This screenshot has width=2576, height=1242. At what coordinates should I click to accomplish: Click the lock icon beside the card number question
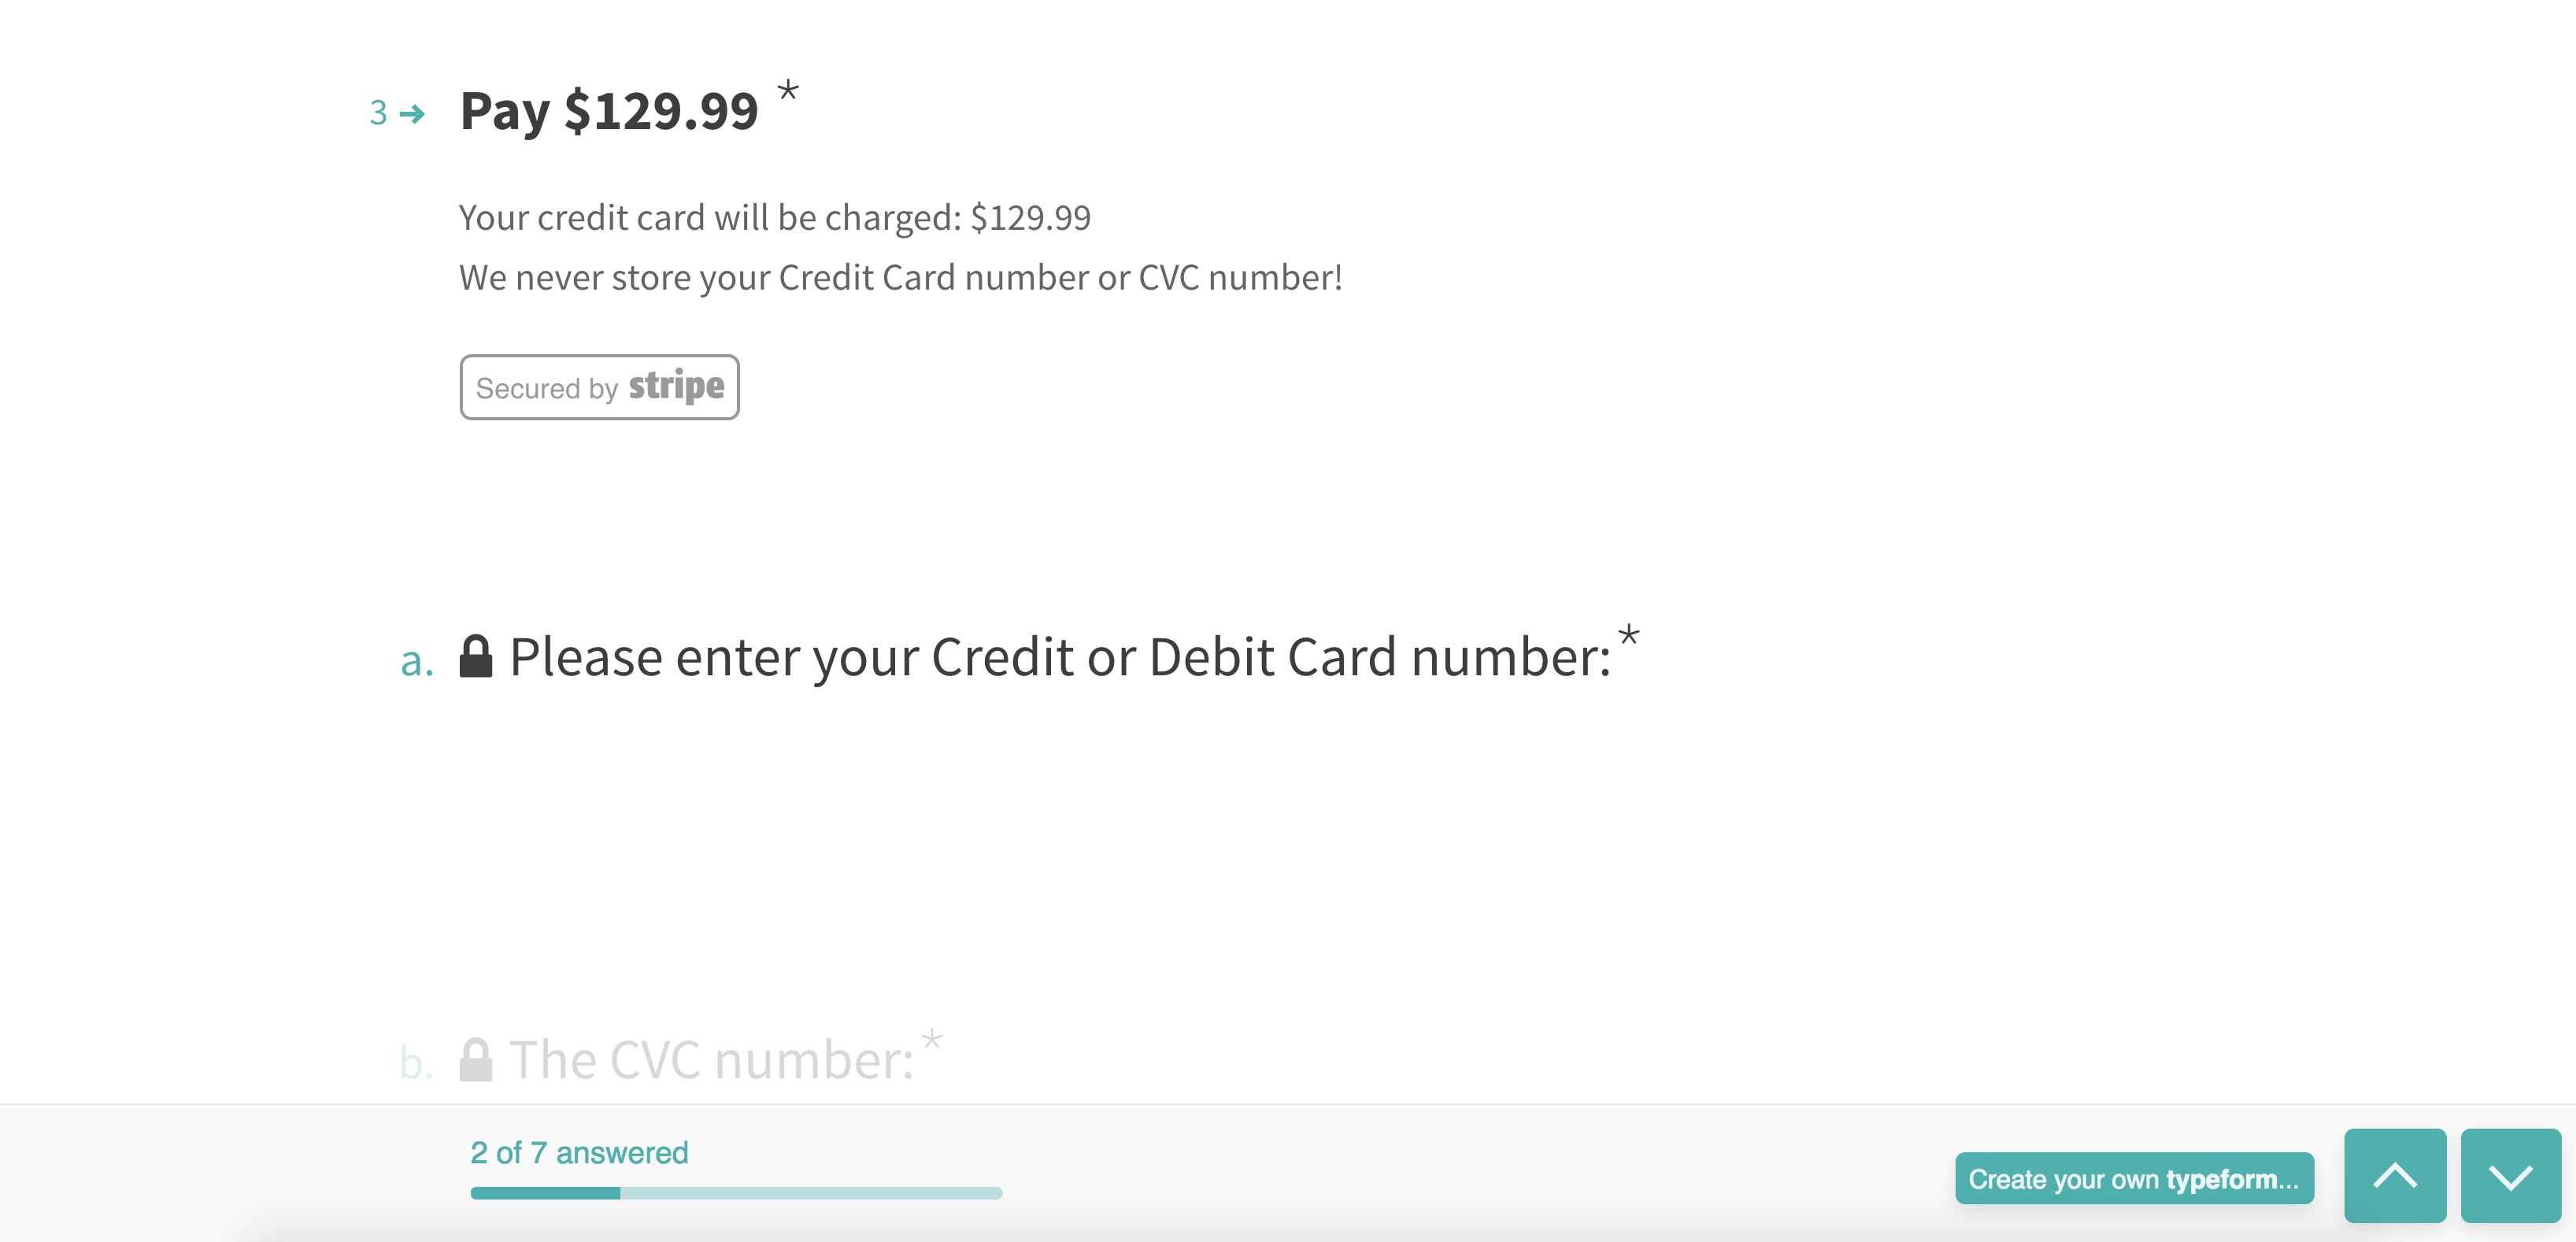tap(476, 656)
